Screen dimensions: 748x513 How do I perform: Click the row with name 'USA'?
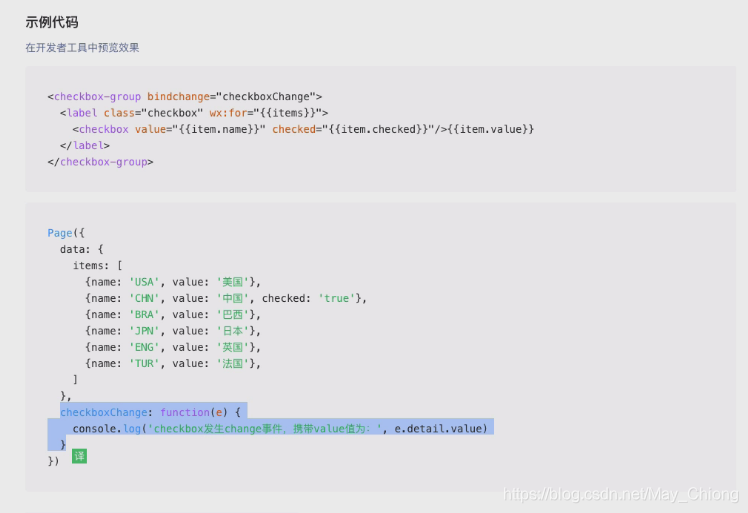coord(173,282)
